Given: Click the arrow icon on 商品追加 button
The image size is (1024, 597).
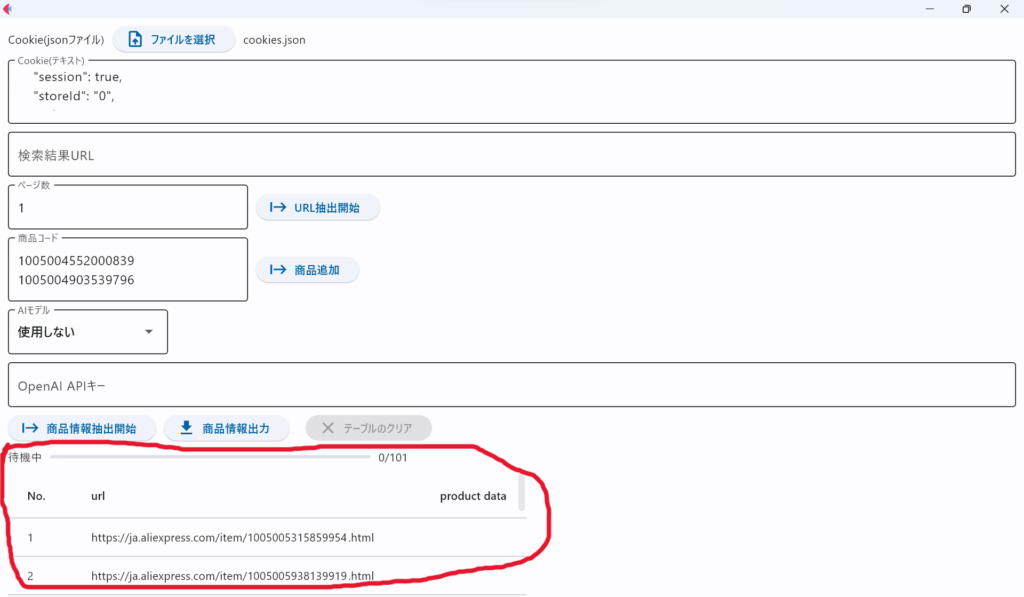Looking at the screenshot, I should pos(278,270).
